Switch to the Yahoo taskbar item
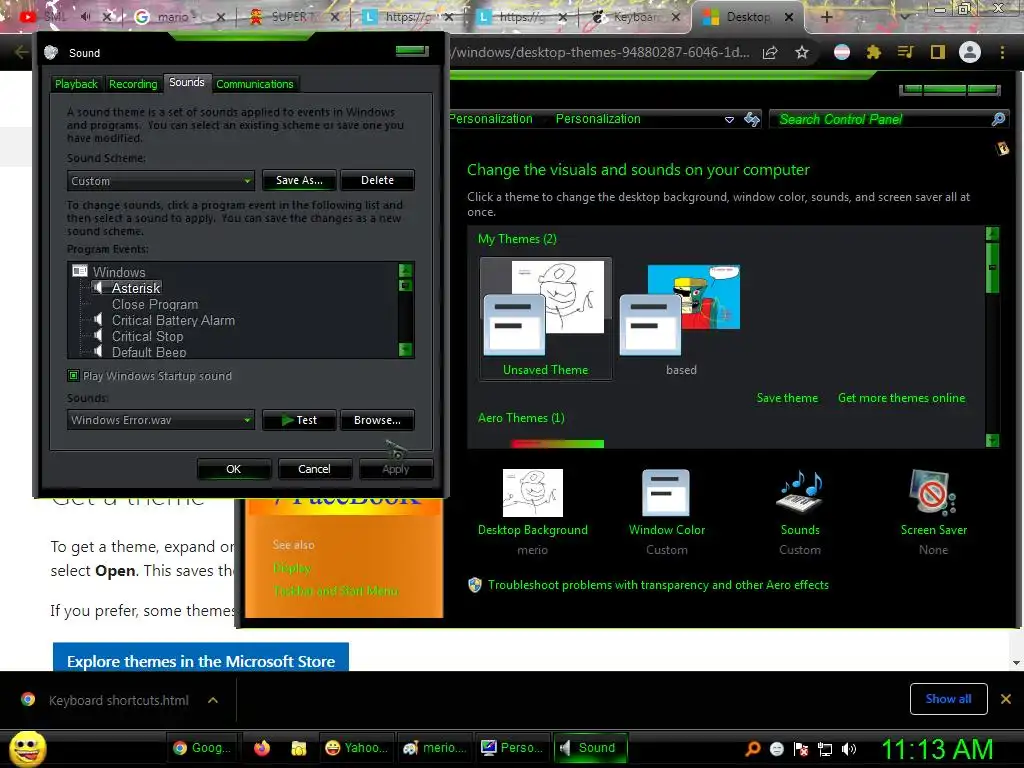Viewport: 1024px width, 768px height. (x=356, y=748)
